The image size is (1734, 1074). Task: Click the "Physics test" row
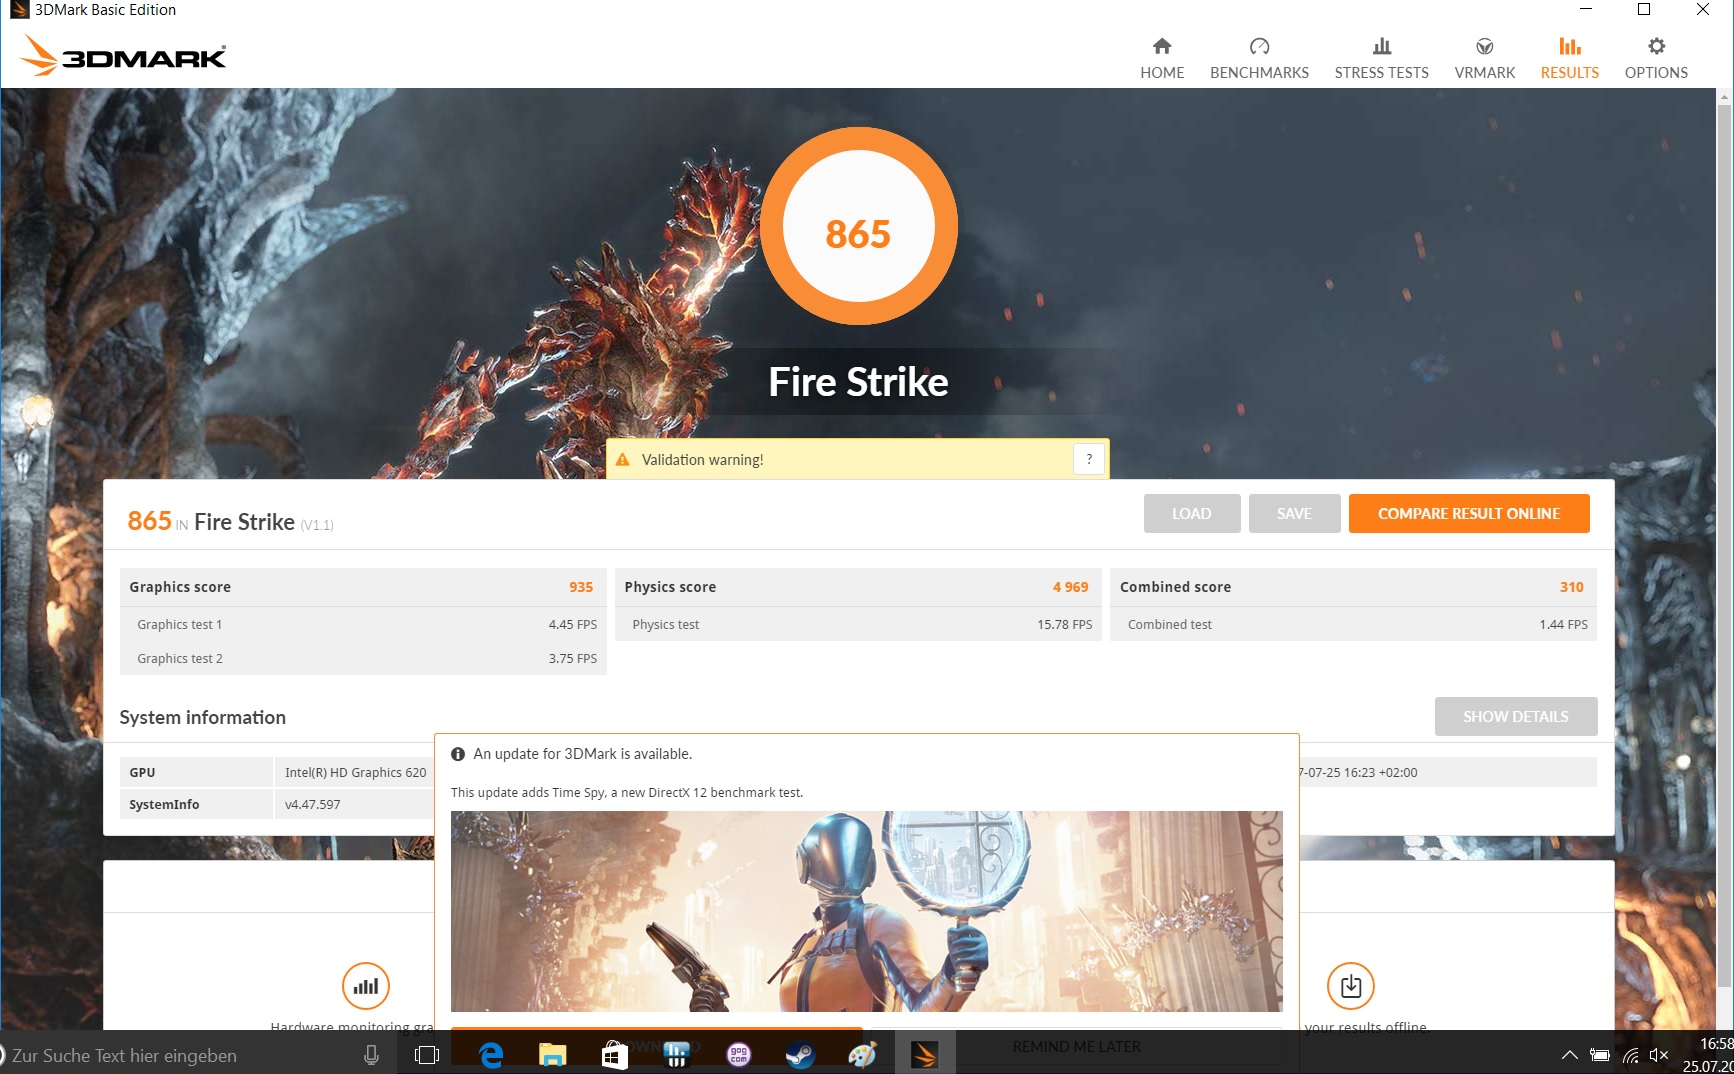(x=859, y=624)
